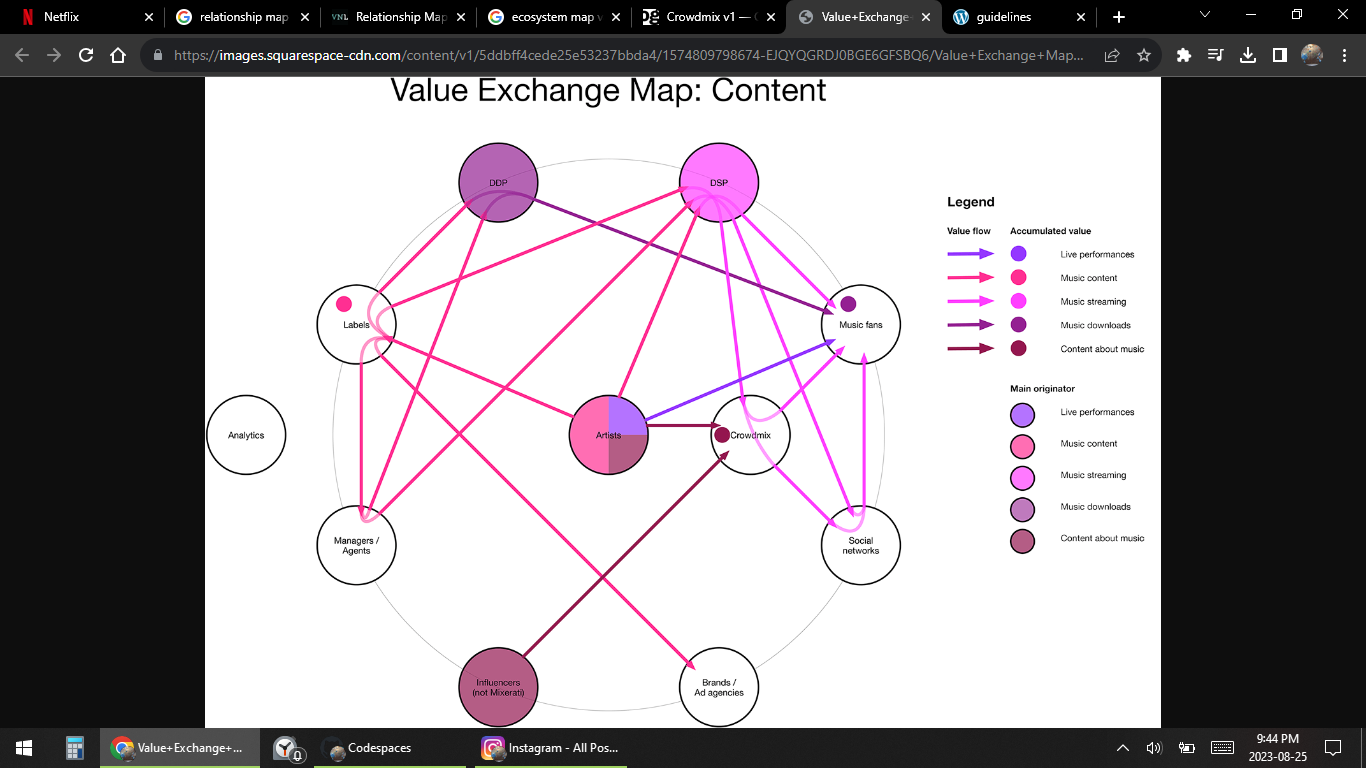Open the volume control in system tray
The image size is (1366, 768).
(x=1154, y=748)
